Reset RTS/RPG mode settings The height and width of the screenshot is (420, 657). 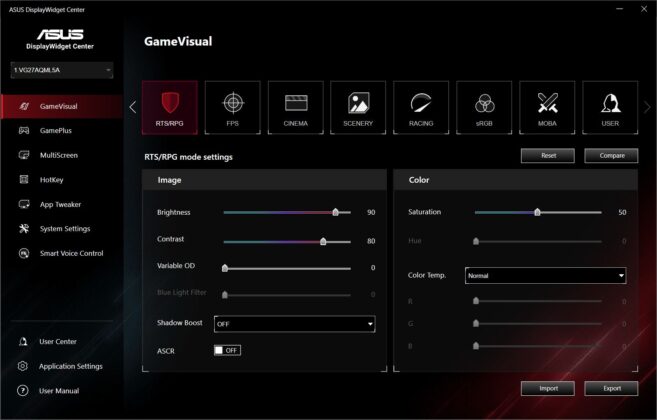(548, 156)
